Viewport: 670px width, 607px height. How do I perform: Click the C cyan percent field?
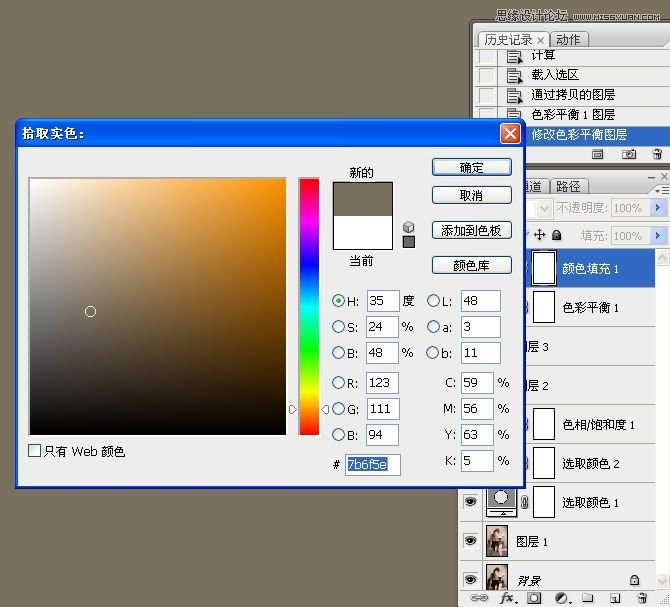point(477,383)
